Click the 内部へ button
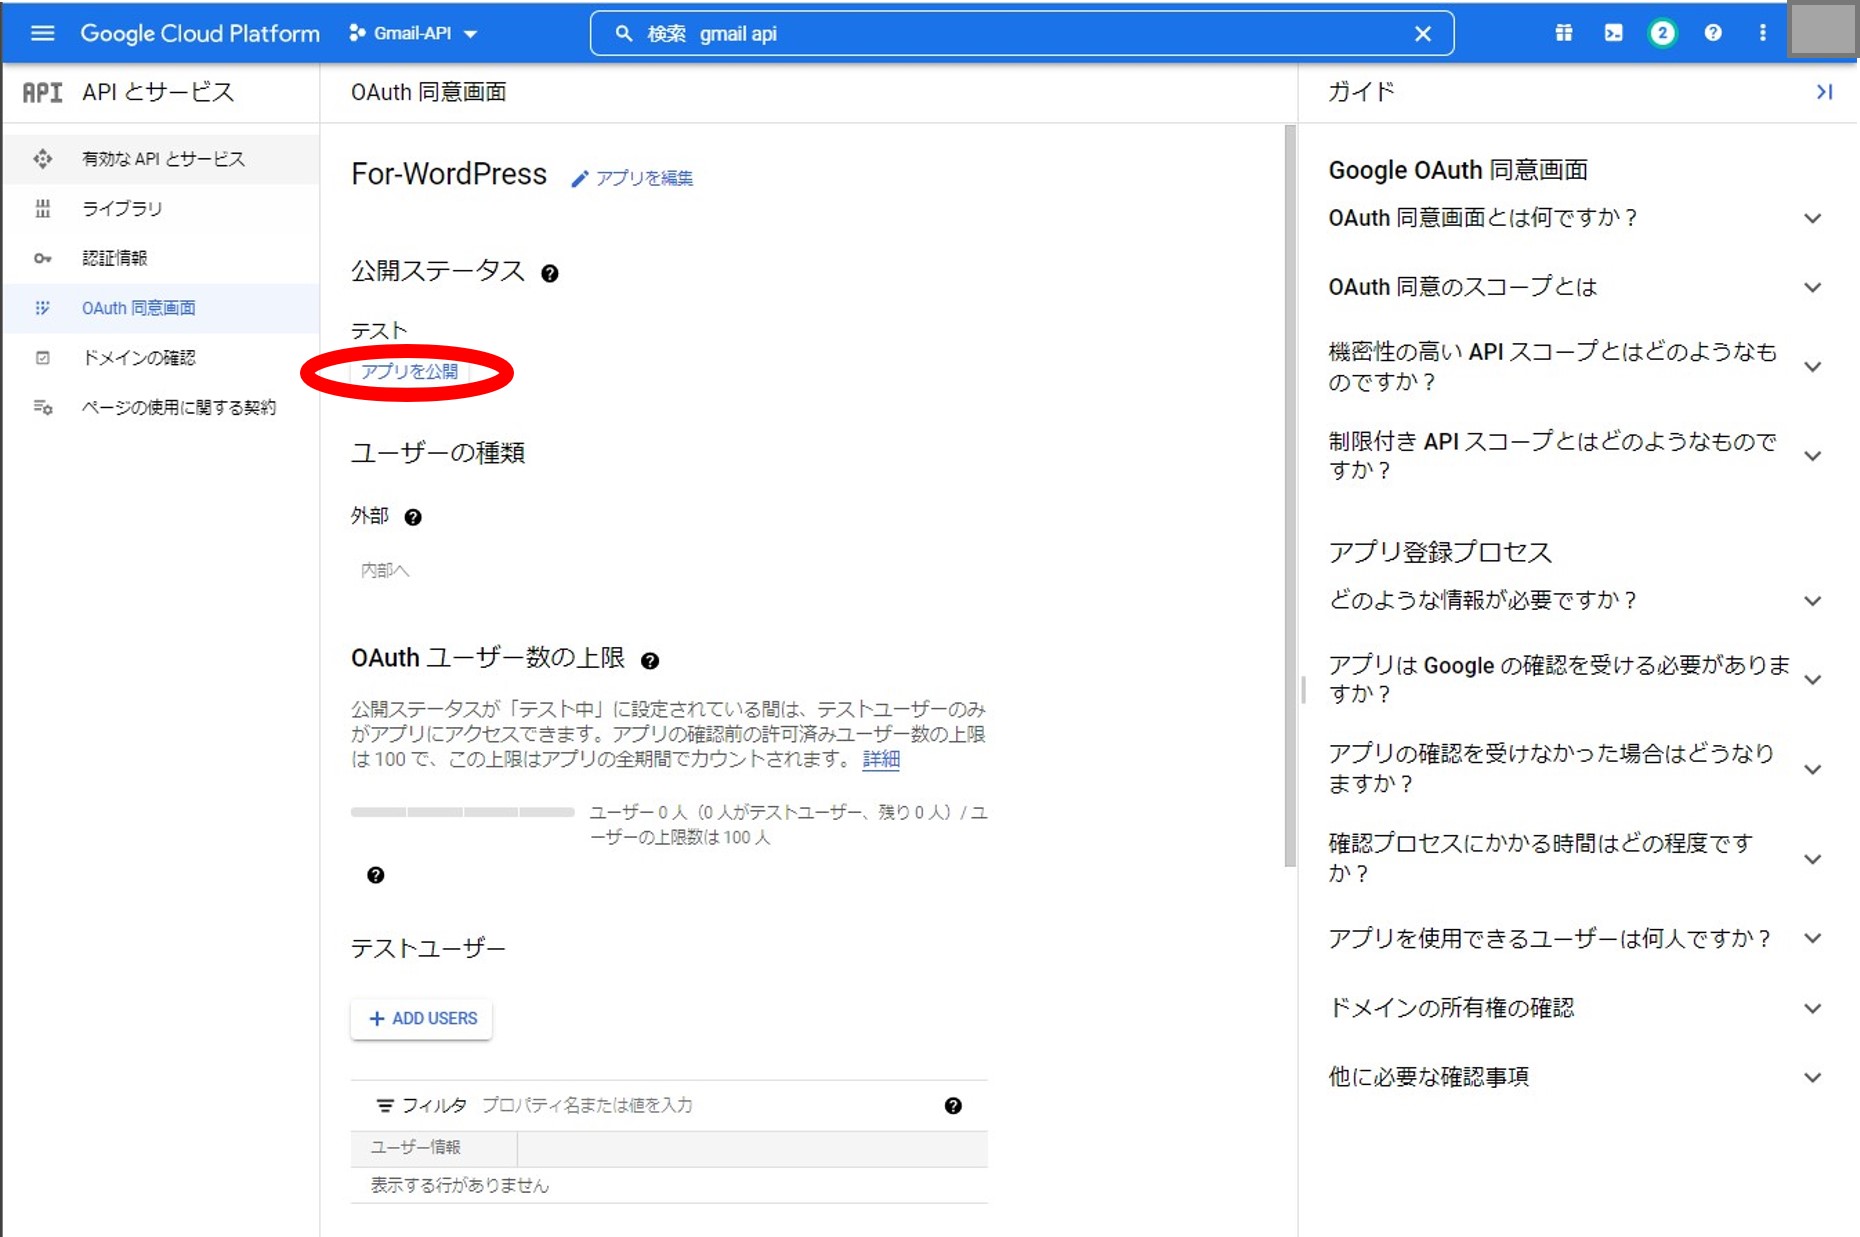 tap(385, 570)
